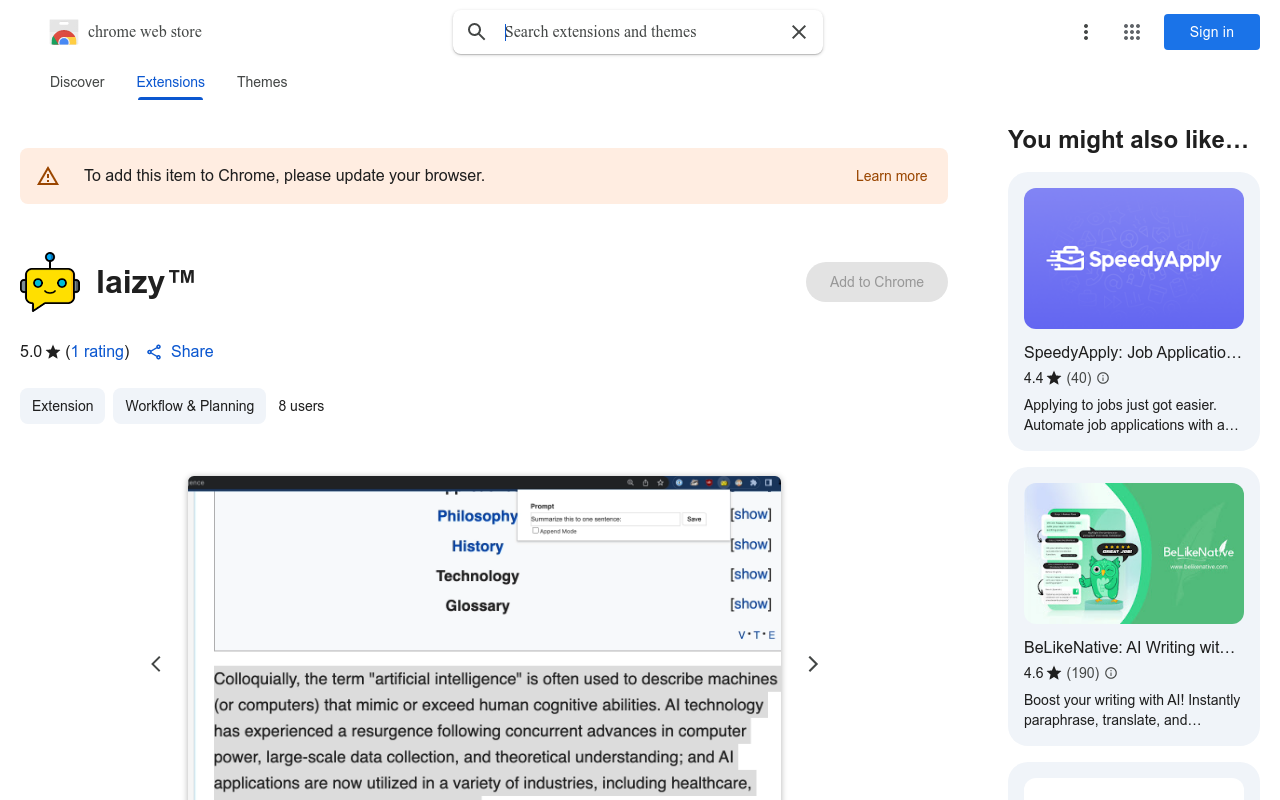Image resolution: width=1280 pixels, height=800 pixels.
Task: Open the BeLikeNative banner image
Action: click(x=1134, y=553)
